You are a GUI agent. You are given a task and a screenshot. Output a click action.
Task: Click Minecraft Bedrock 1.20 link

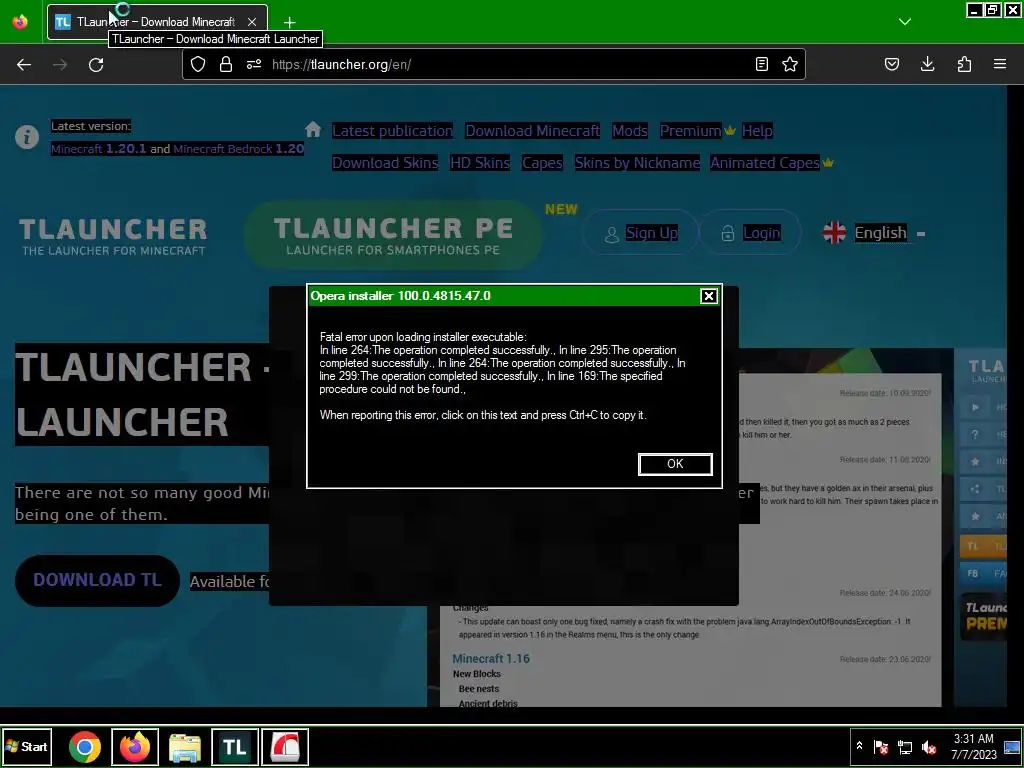238,149
